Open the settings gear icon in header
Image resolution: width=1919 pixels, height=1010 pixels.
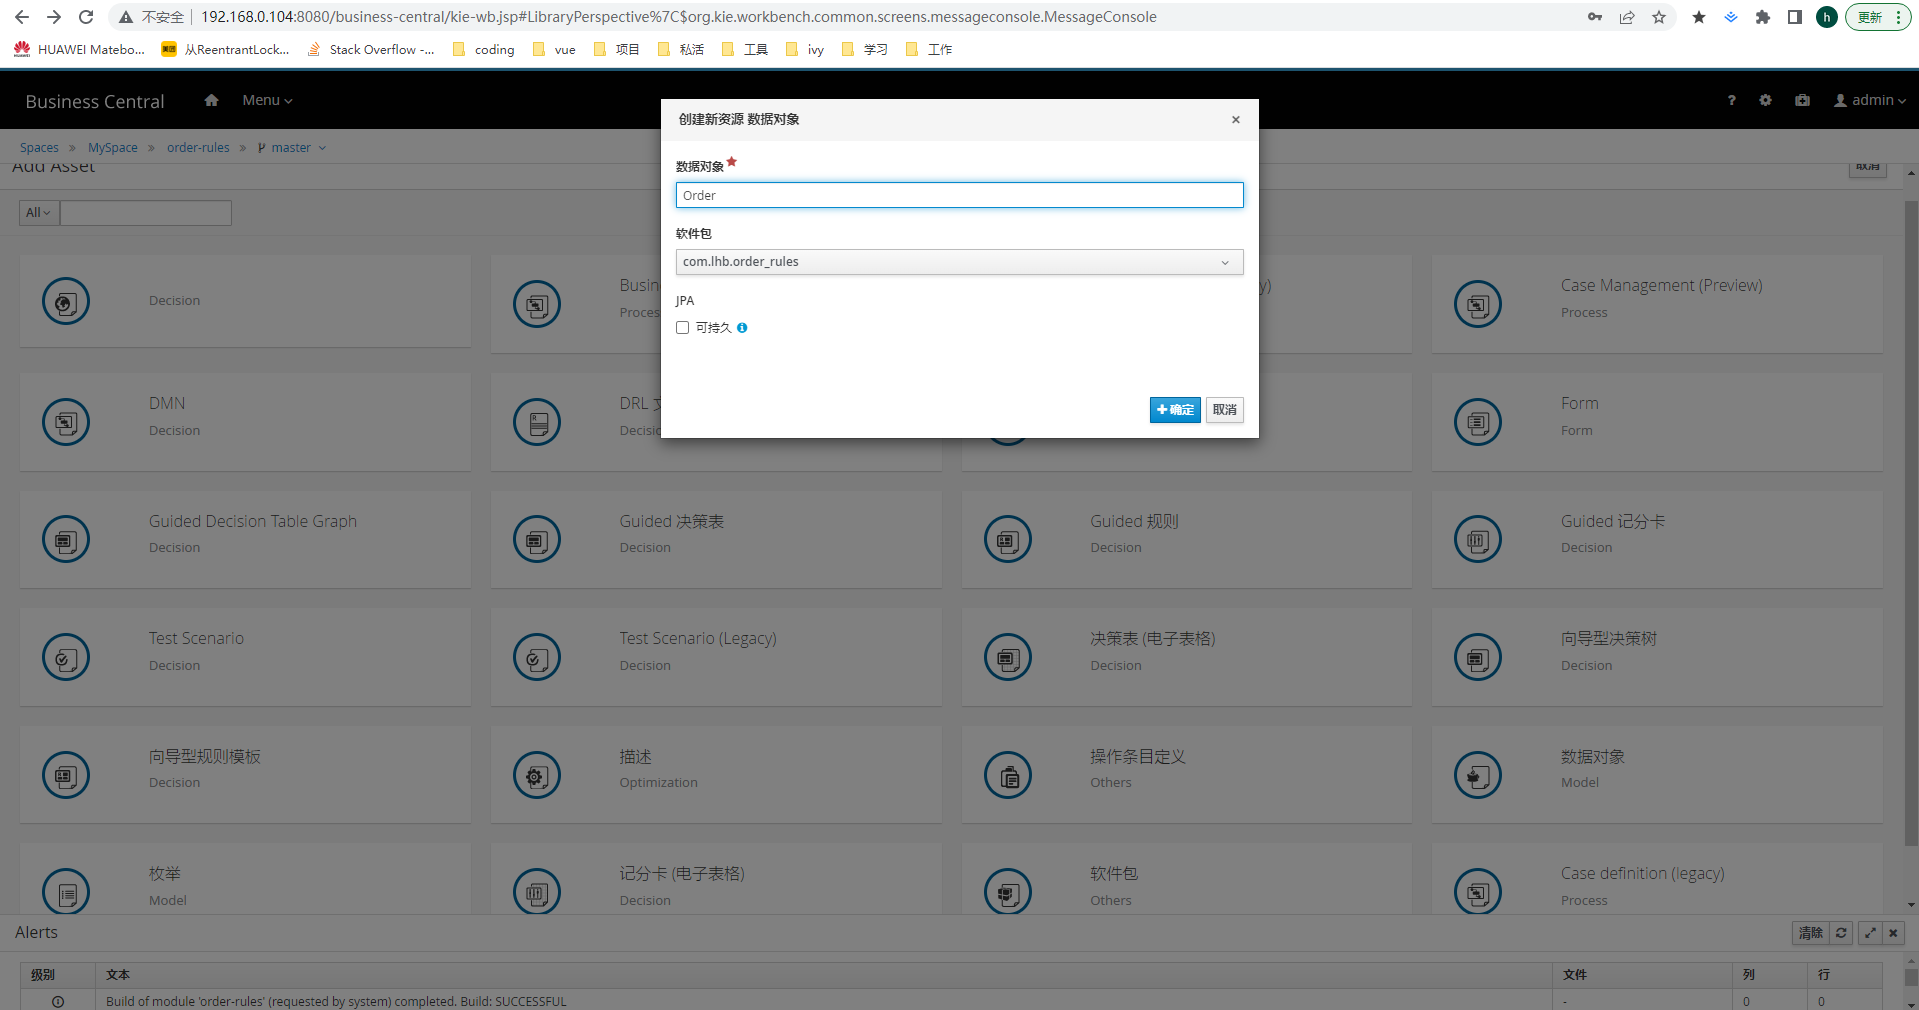[x=1765, y=100]
